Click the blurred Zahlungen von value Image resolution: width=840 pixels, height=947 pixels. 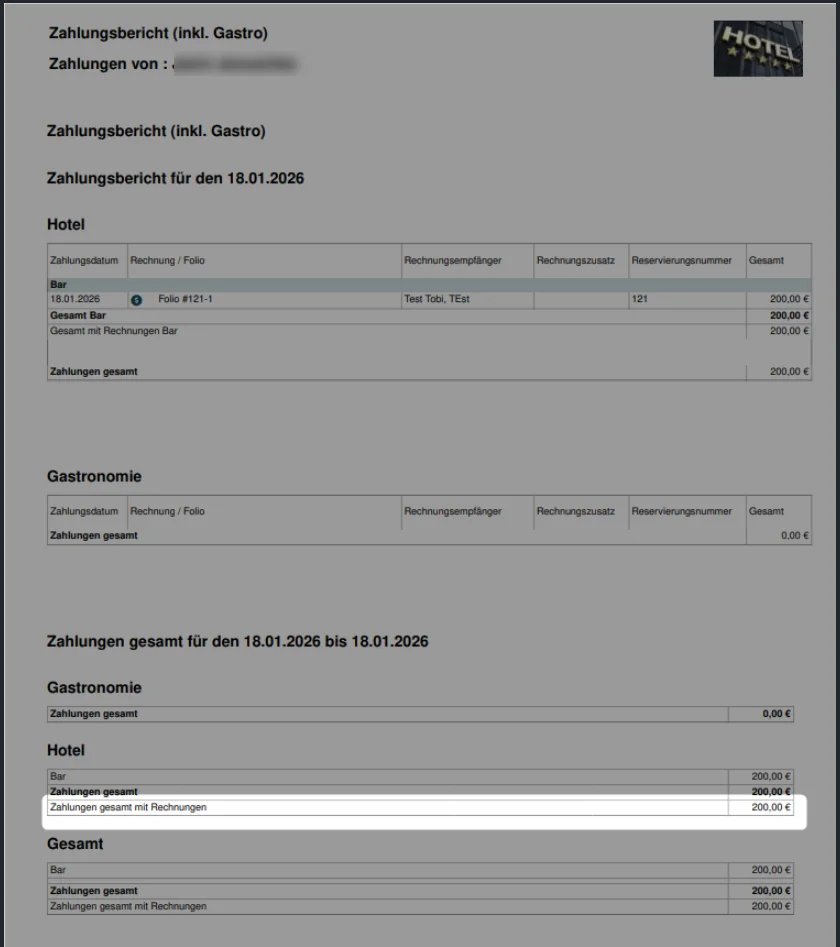[x=235, y=64]
